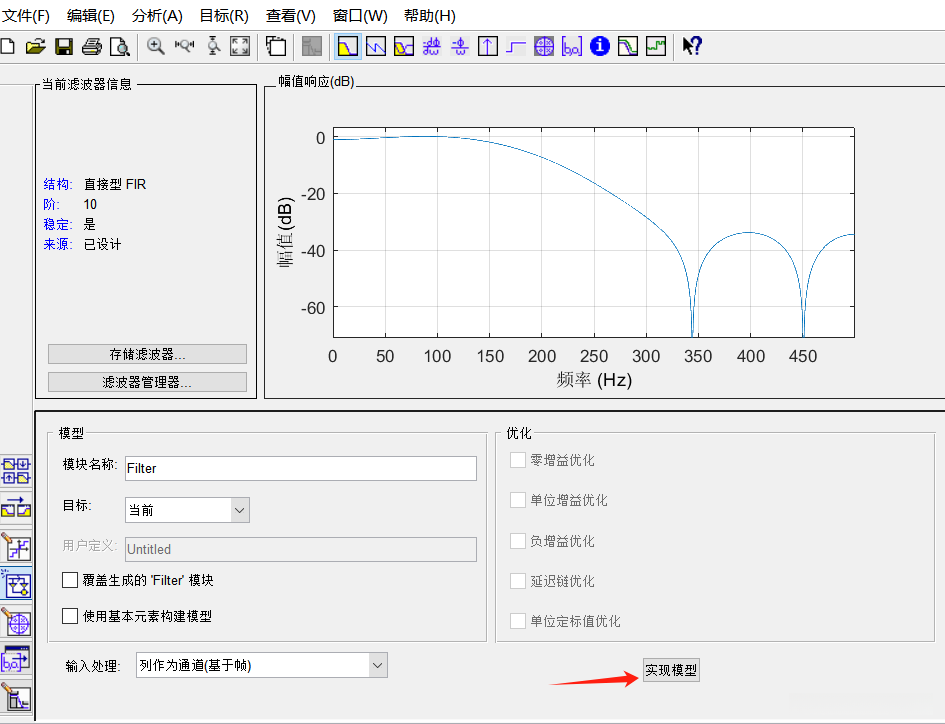Show Filter Information with blue 'i' icon

tap(600, 46)
